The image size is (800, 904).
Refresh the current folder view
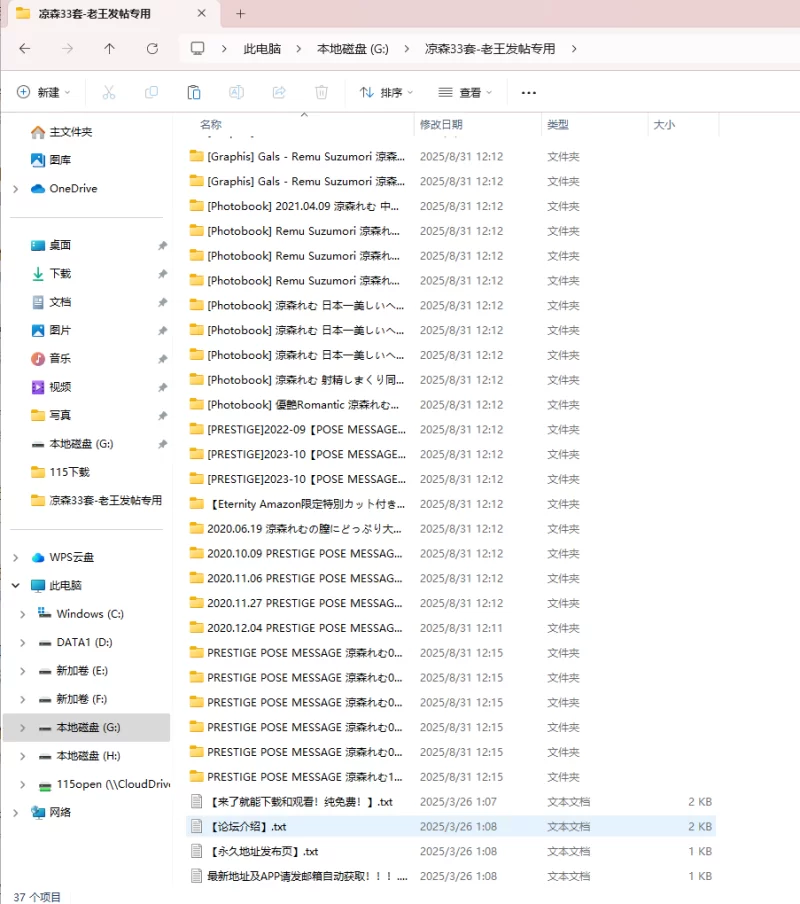point(152,49)
